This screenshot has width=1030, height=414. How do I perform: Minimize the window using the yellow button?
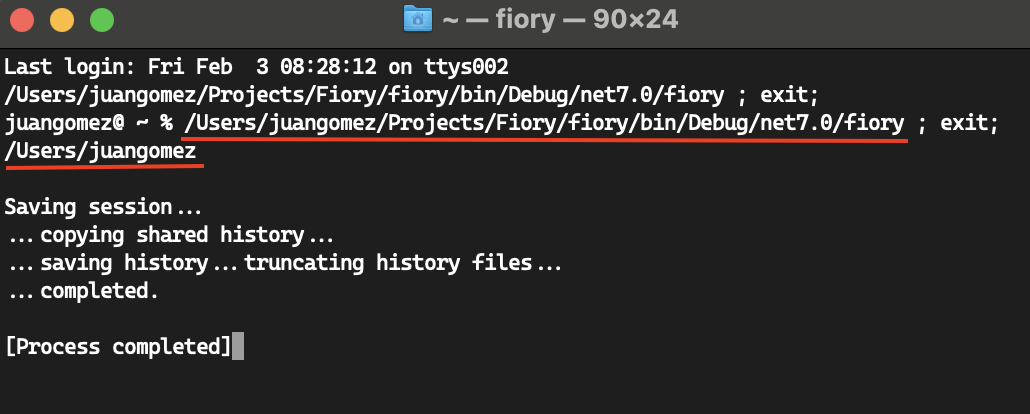point(62,20)
